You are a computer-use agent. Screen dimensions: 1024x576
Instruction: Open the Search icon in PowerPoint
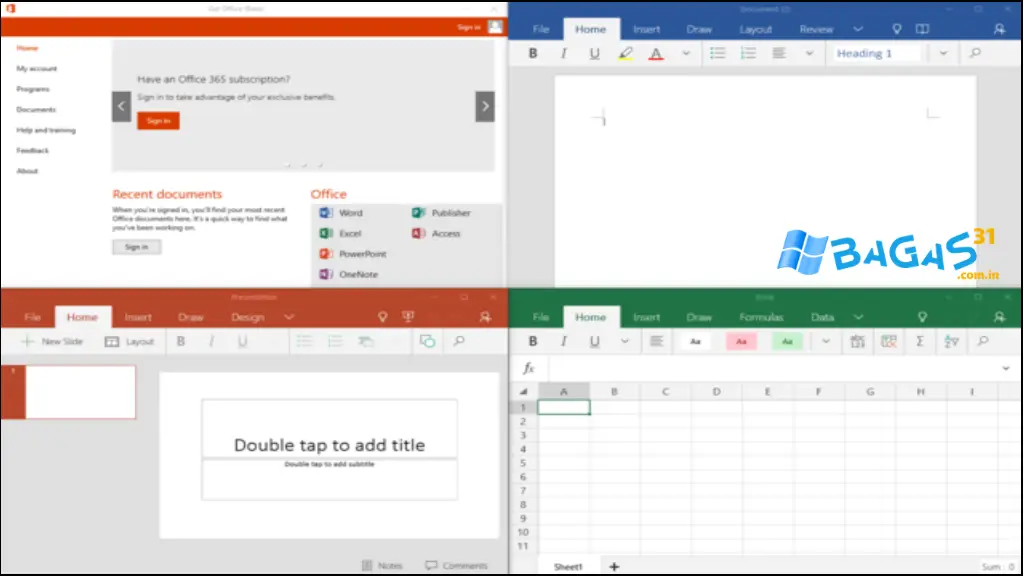[x=459, y=340]
